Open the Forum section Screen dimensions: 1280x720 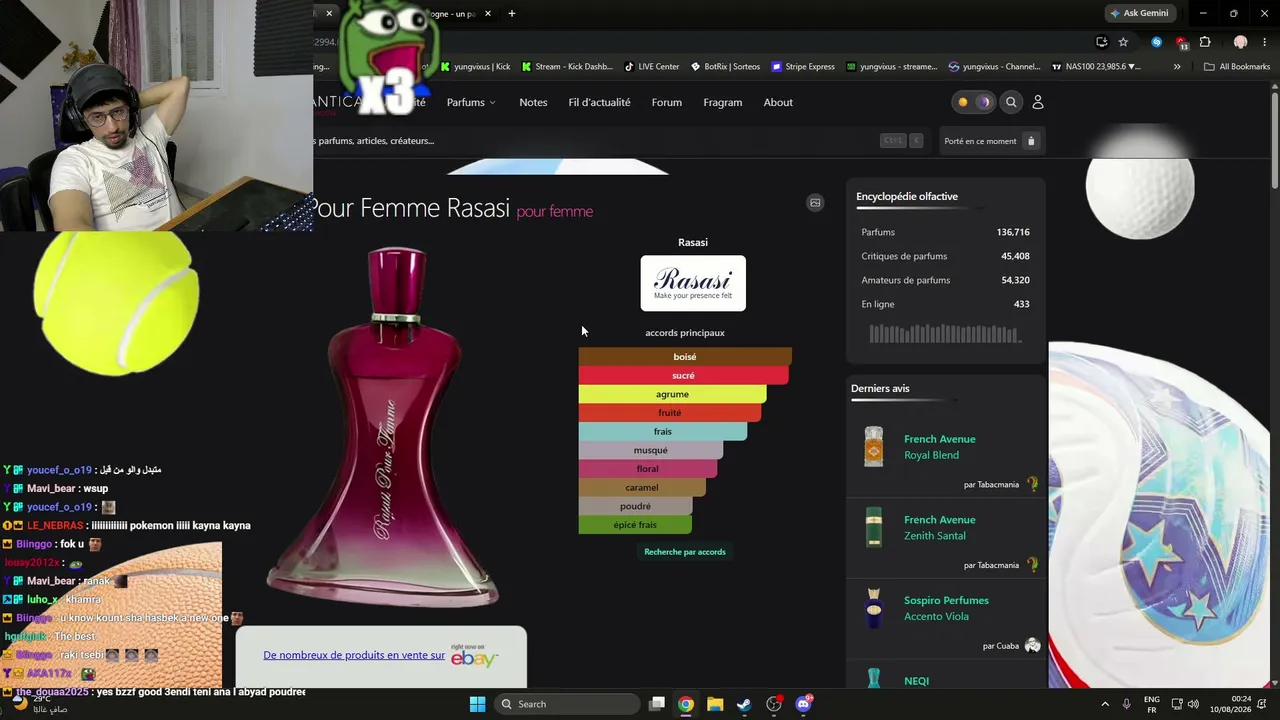[x=667, y=102]
